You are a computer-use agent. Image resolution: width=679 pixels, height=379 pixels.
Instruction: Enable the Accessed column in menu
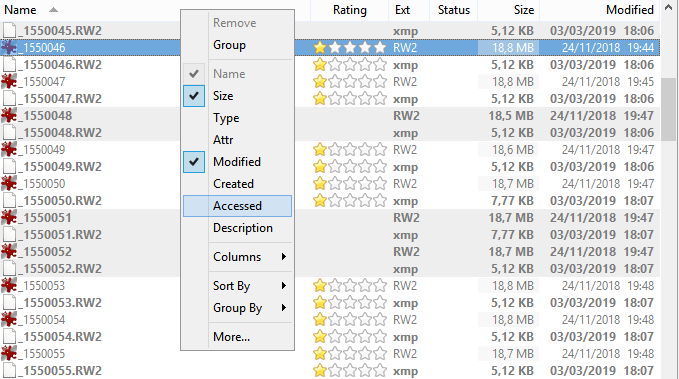click(x=237, y=206)
